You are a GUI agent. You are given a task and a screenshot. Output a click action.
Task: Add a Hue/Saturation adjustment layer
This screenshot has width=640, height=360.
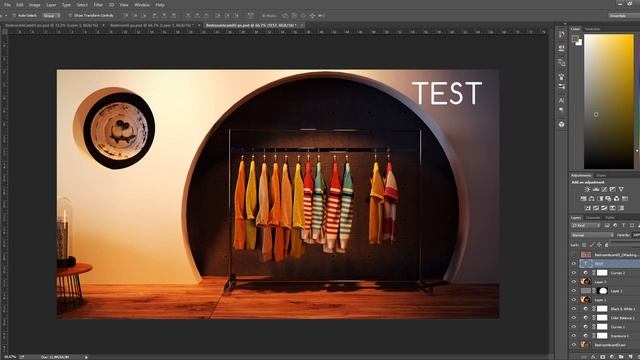583,199
